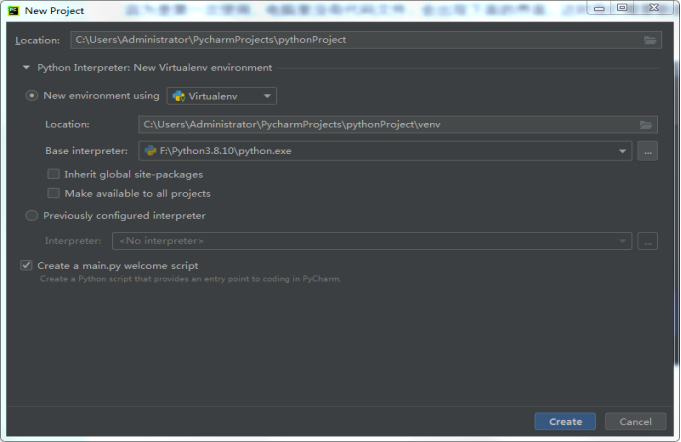
Task: Click the Cancel button
Action: (x=635, y=422)
